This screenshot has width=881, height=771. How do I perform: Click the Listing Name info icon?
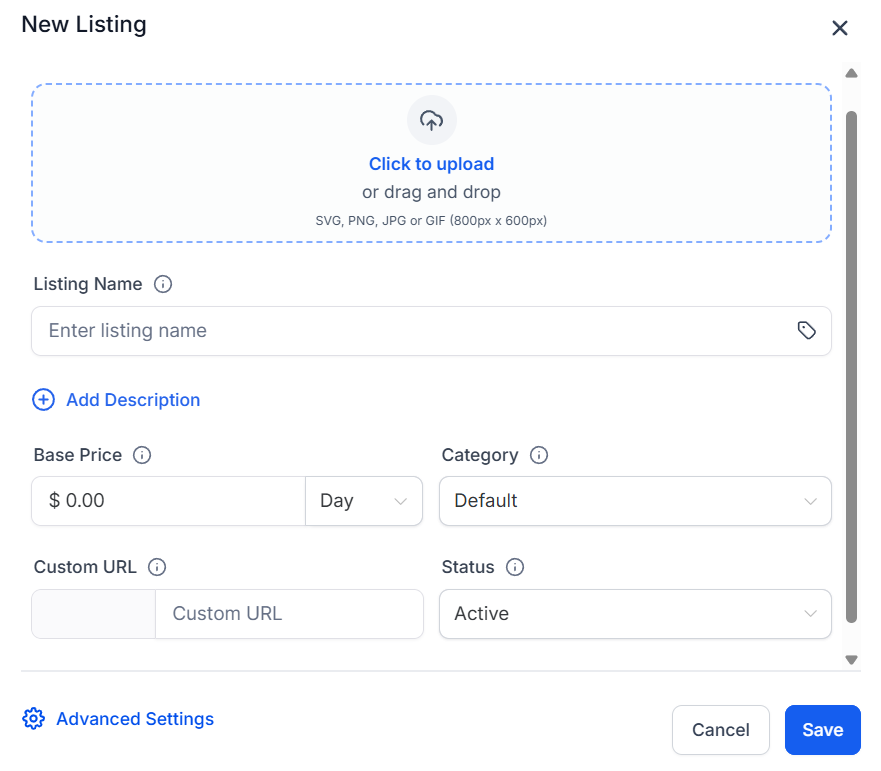click(x=163, y=284)
